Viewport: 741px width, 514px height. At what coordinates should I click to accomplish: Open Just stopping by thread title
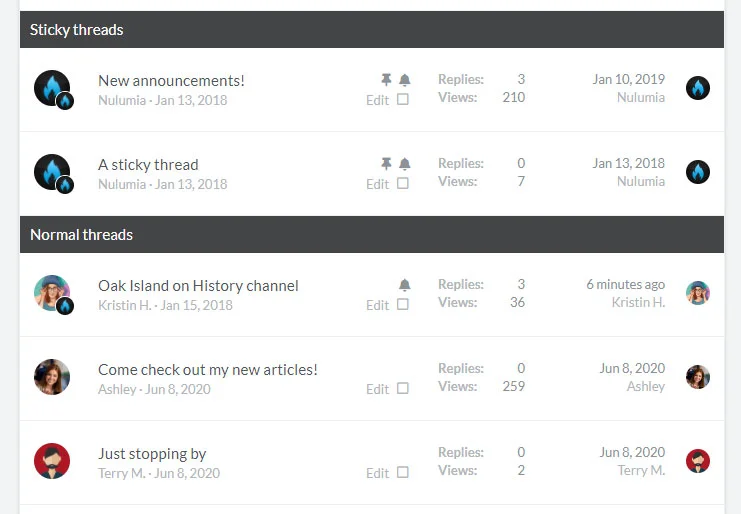click(152, 453)
